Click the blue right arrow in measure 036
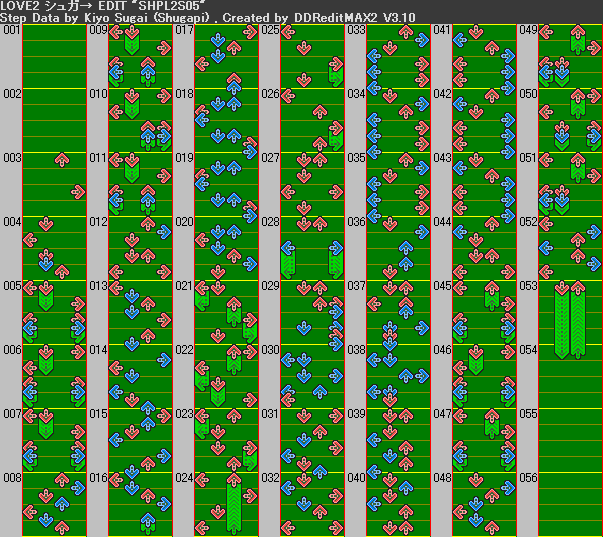This screenshot has width=603, height=537. pos(422,232)
